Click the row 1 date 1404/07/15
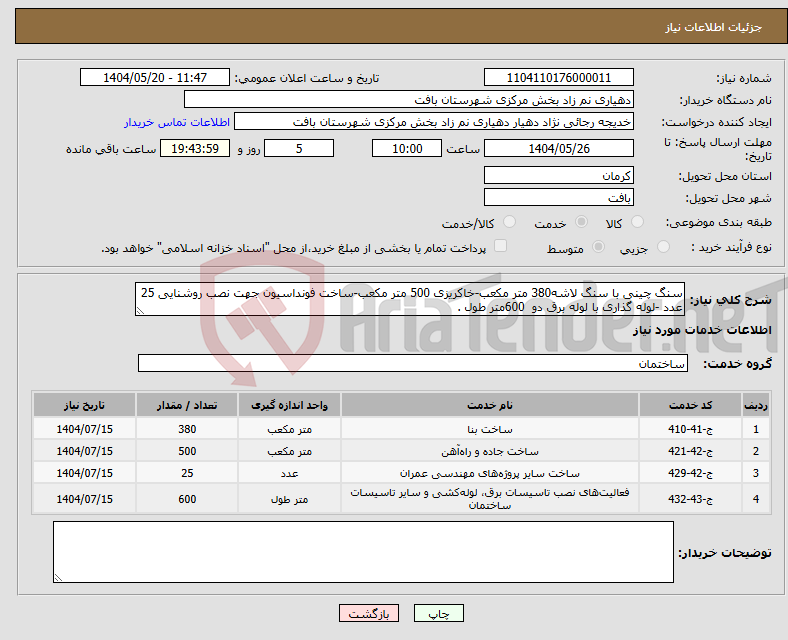788x640 pixels. tap(84, 429)
